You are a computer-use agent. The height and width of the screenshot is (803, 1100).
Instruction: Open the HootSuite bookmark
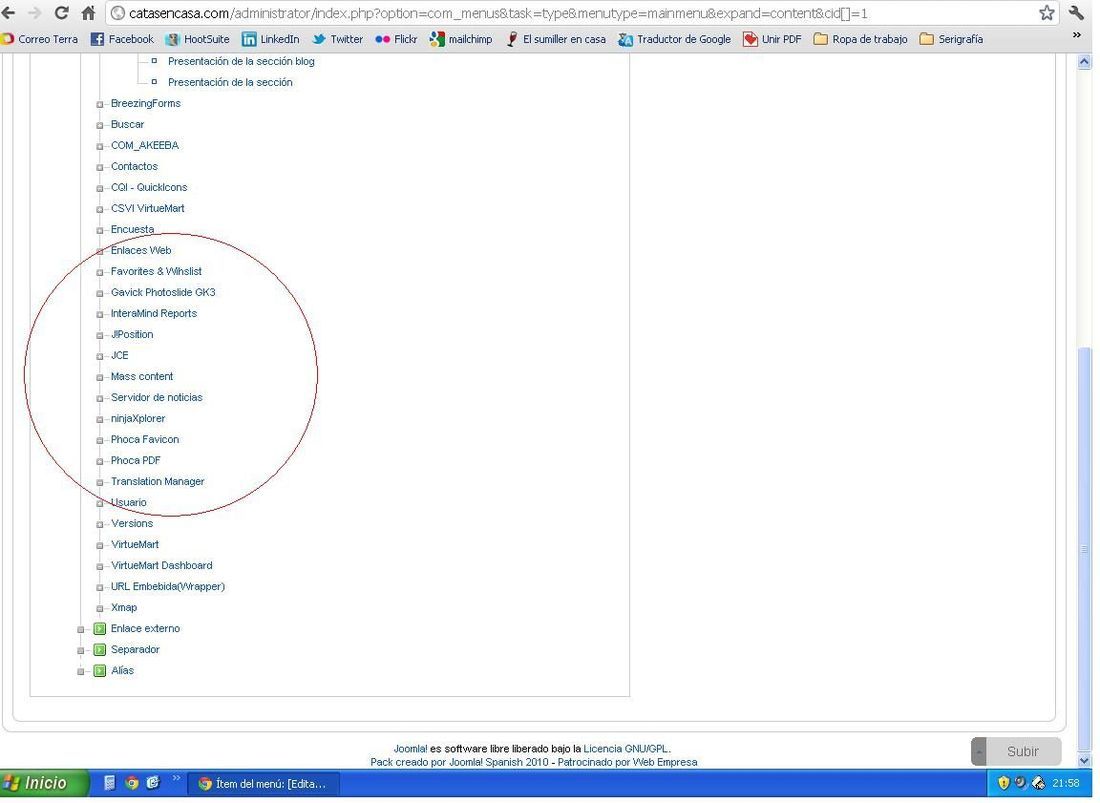(x=197, y=39)
